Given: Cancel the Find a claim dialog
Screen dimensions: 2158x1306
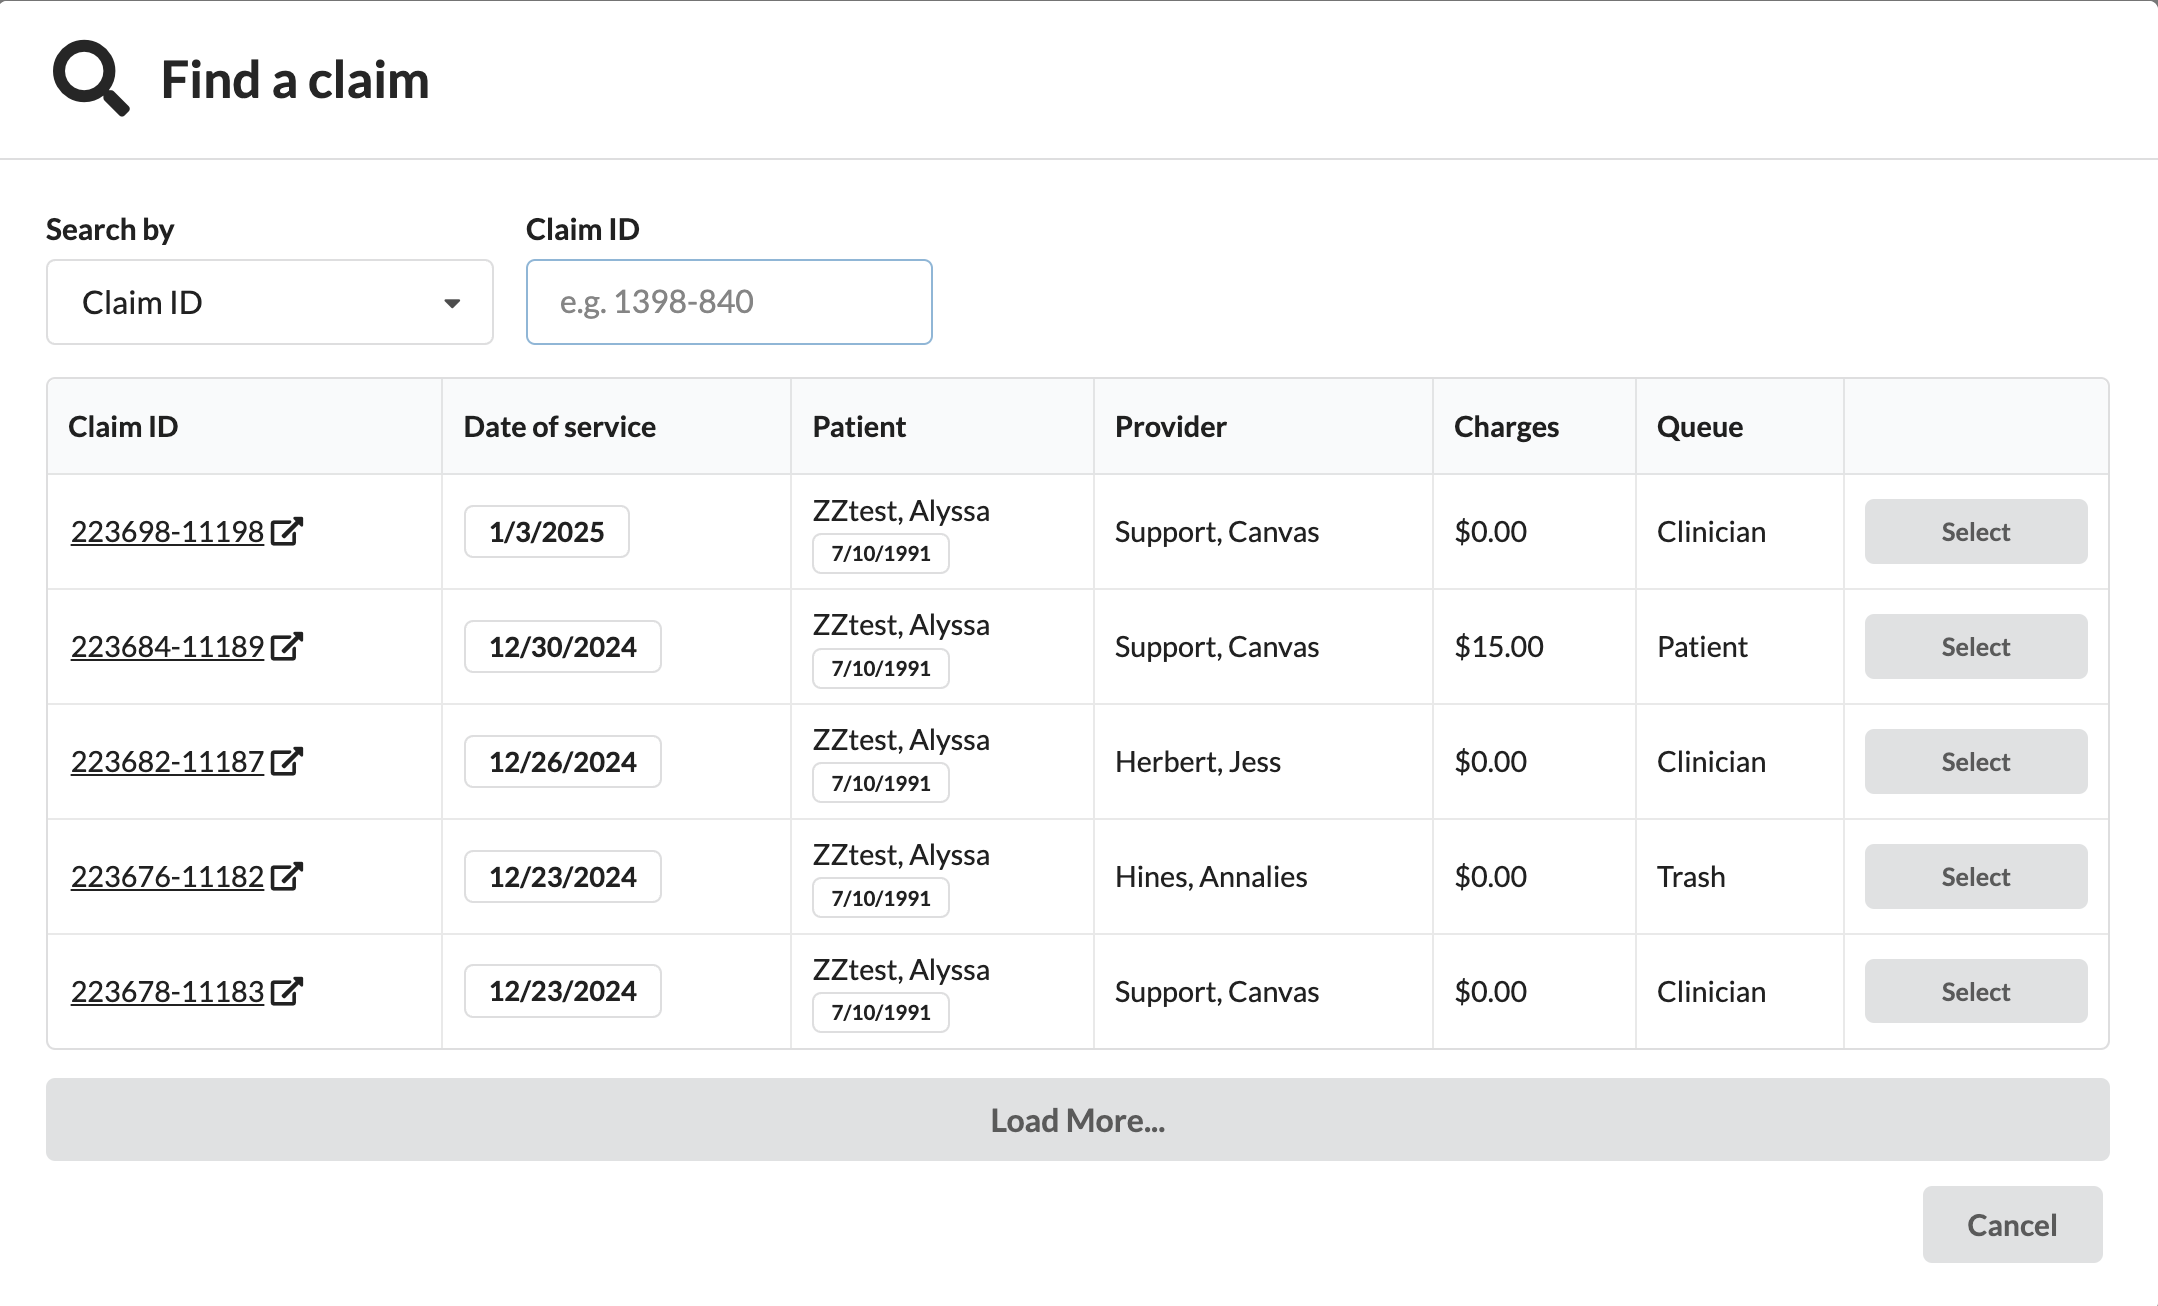Looking at the screenshot, I should [2011, 1224].
